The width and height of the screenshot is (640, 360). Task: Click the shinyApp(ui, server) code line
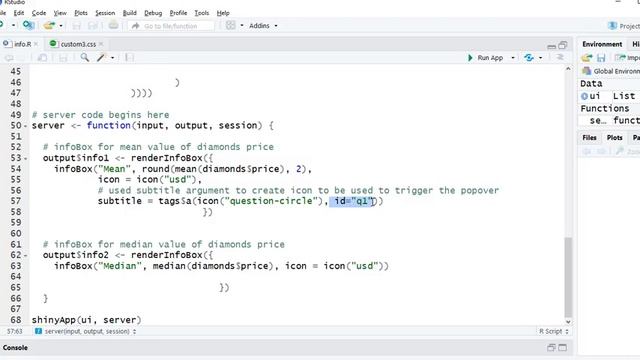click(87, 320)
